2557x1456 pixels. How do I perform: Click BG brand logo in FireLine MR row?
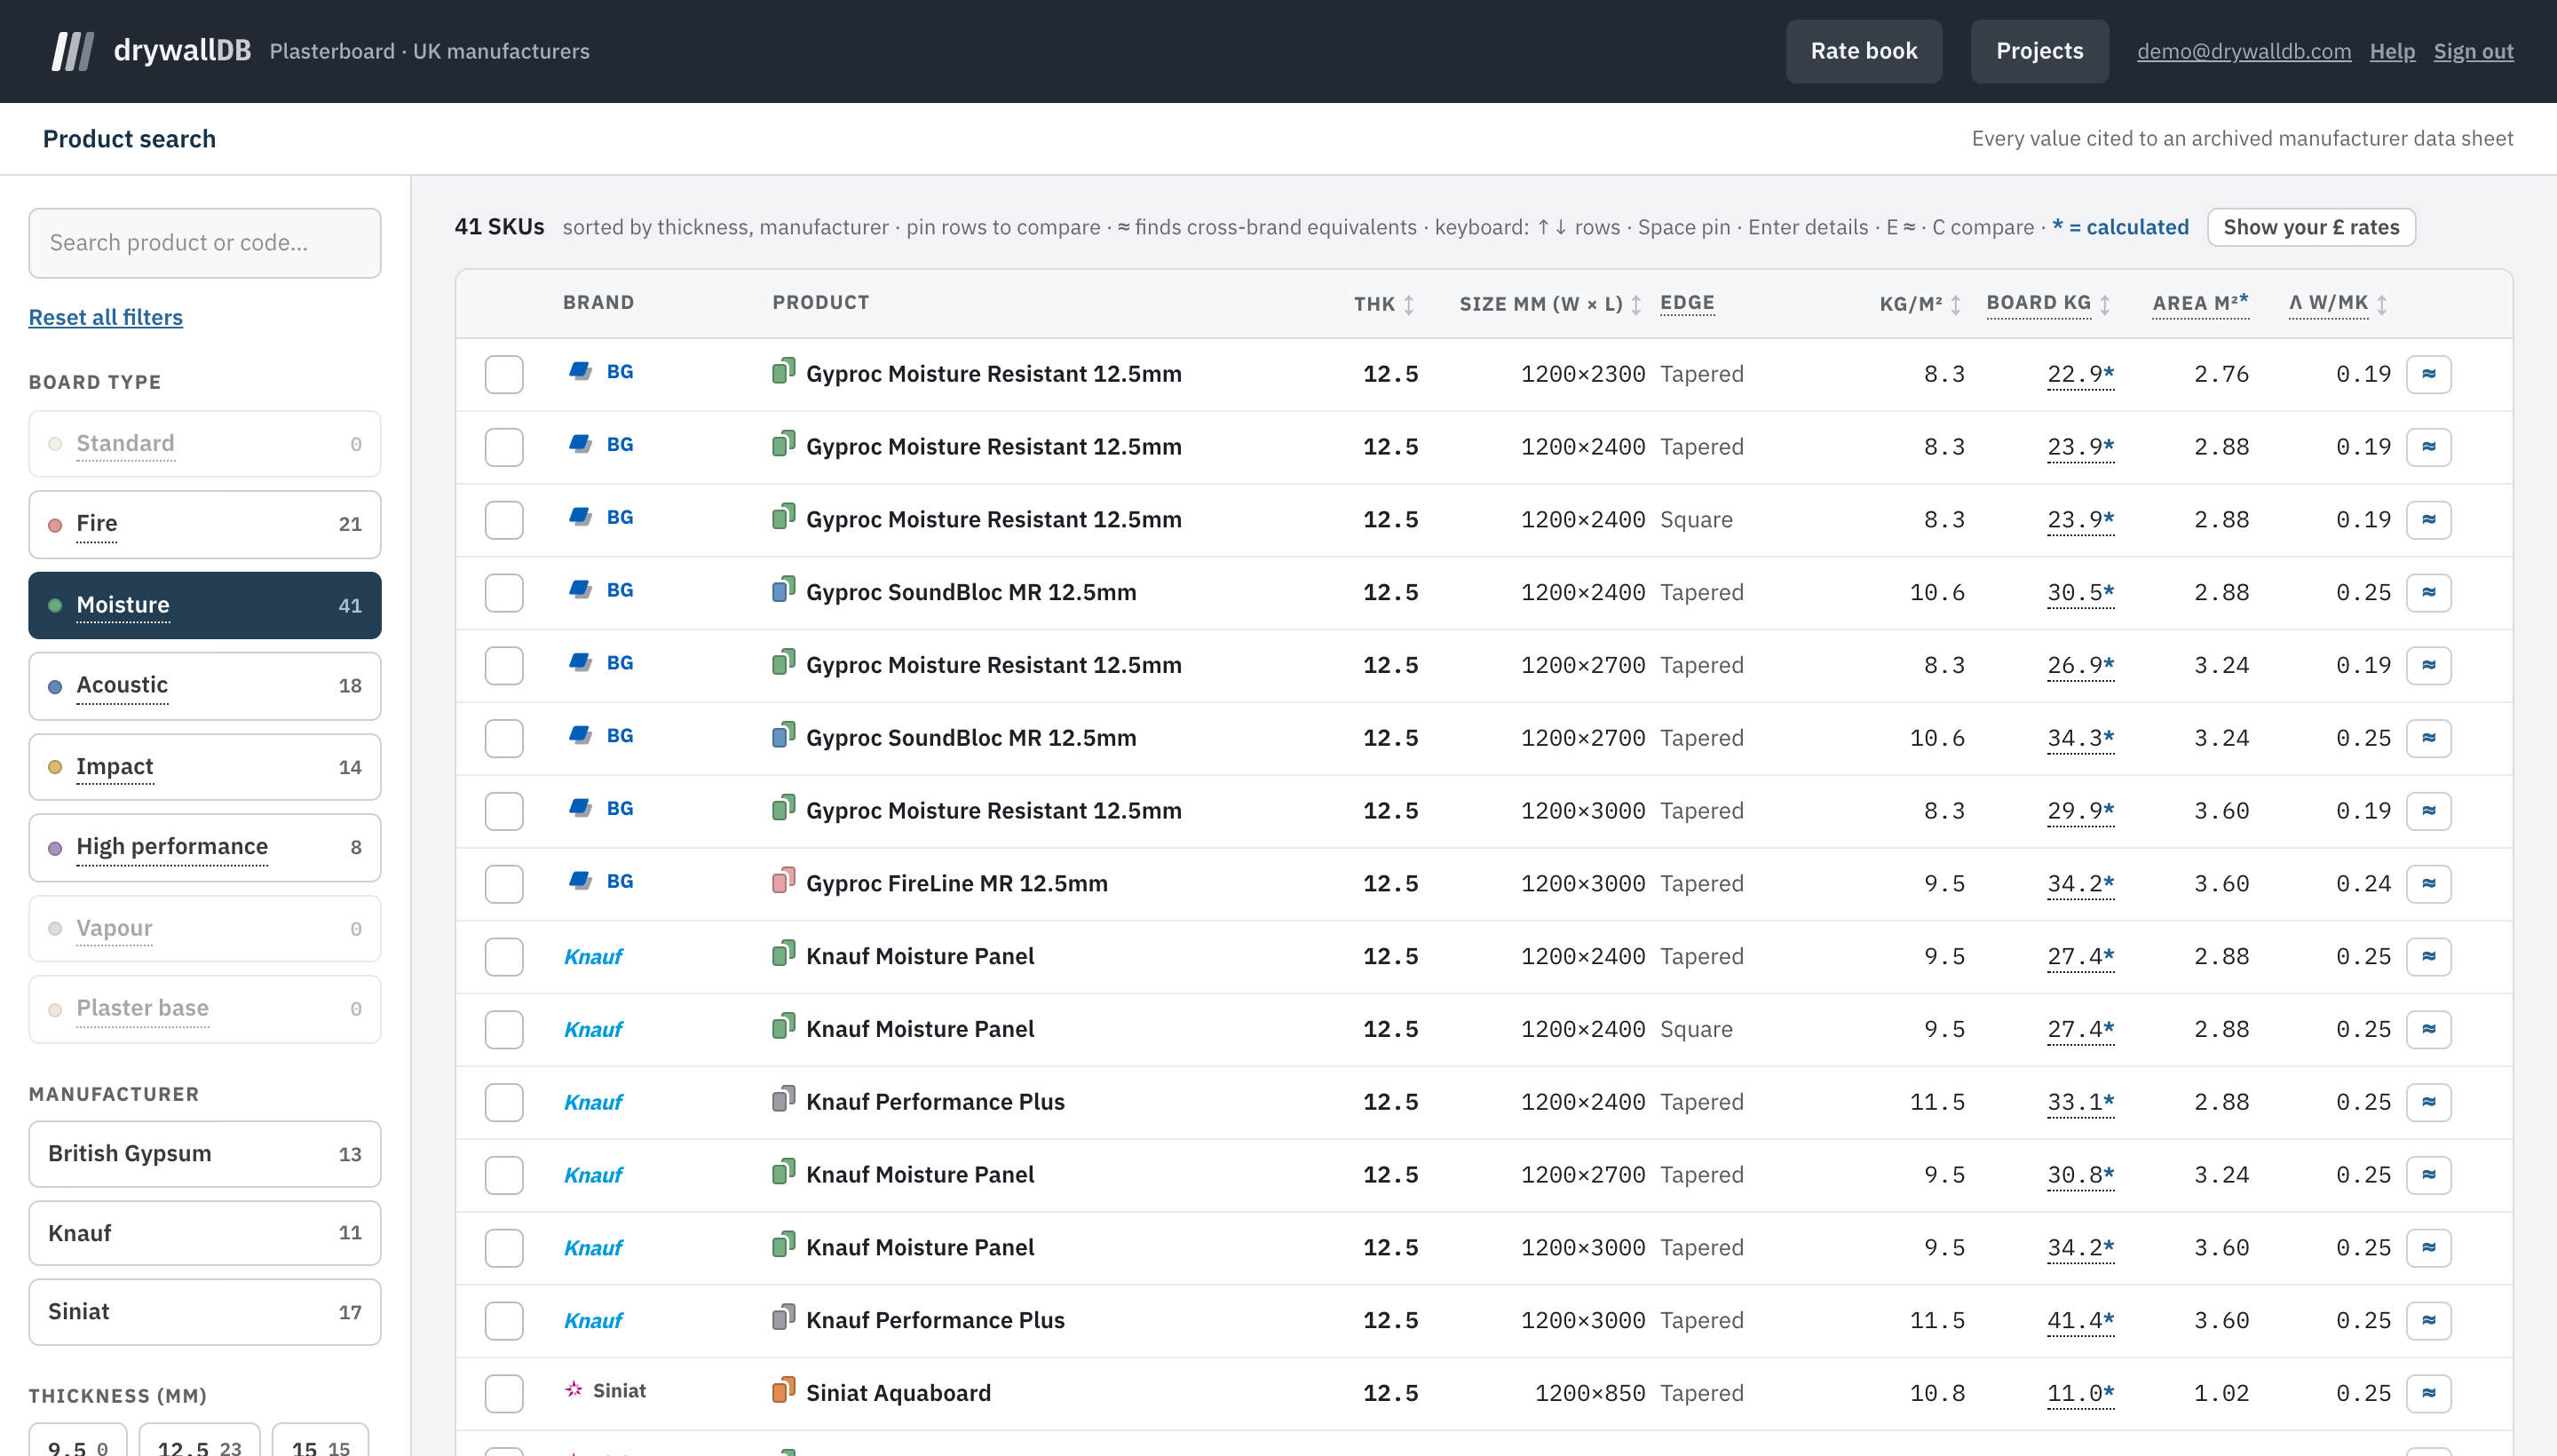coord(580,881)
